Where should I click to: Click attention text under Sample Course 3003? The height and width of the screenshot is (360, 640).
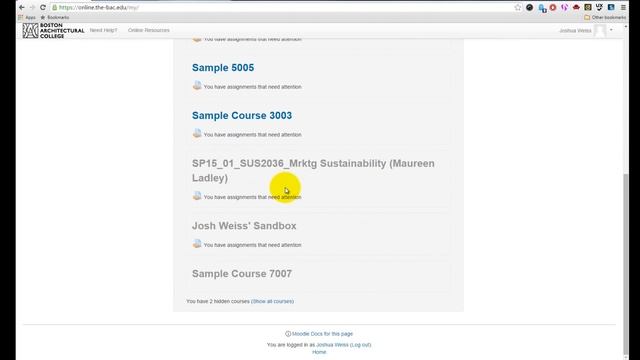point(253,135)
